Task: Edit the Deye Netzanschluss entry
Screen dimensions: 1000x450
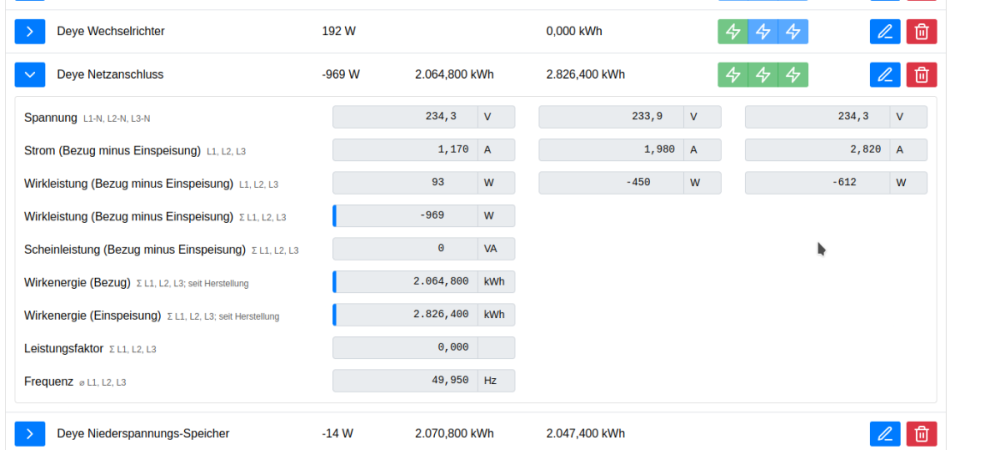Action: [x=885, y=75]
